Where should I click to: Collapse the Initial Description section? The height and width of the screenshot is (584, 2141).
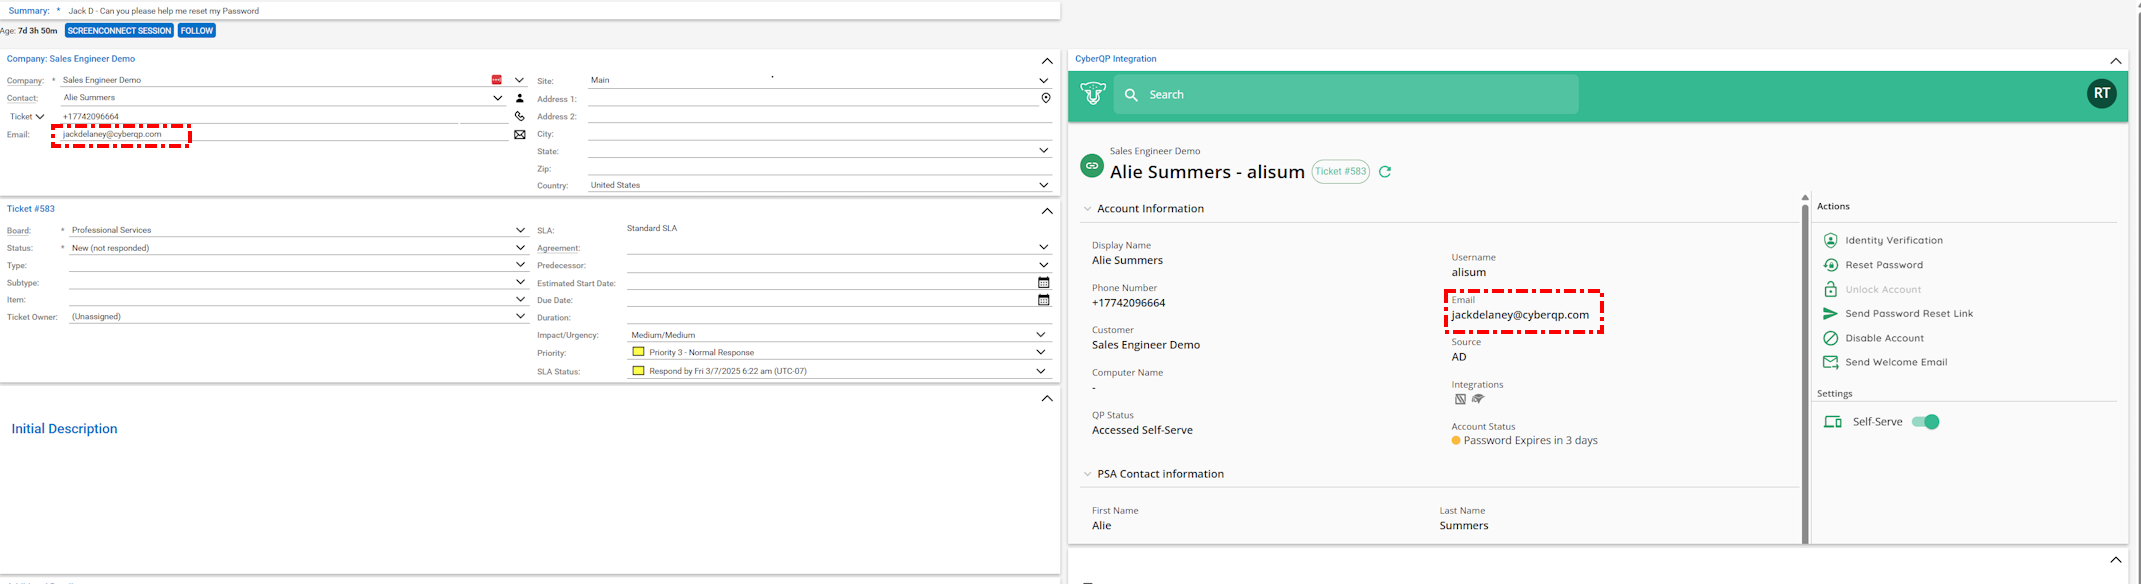tap(1046, 398)
